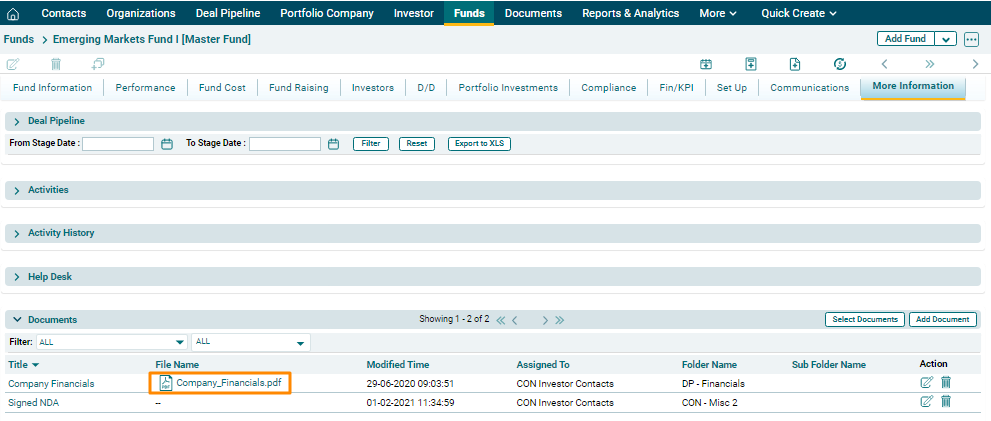Click the Export to XLS button
Viewport: 991px width, 421px height.
(479, 144)
